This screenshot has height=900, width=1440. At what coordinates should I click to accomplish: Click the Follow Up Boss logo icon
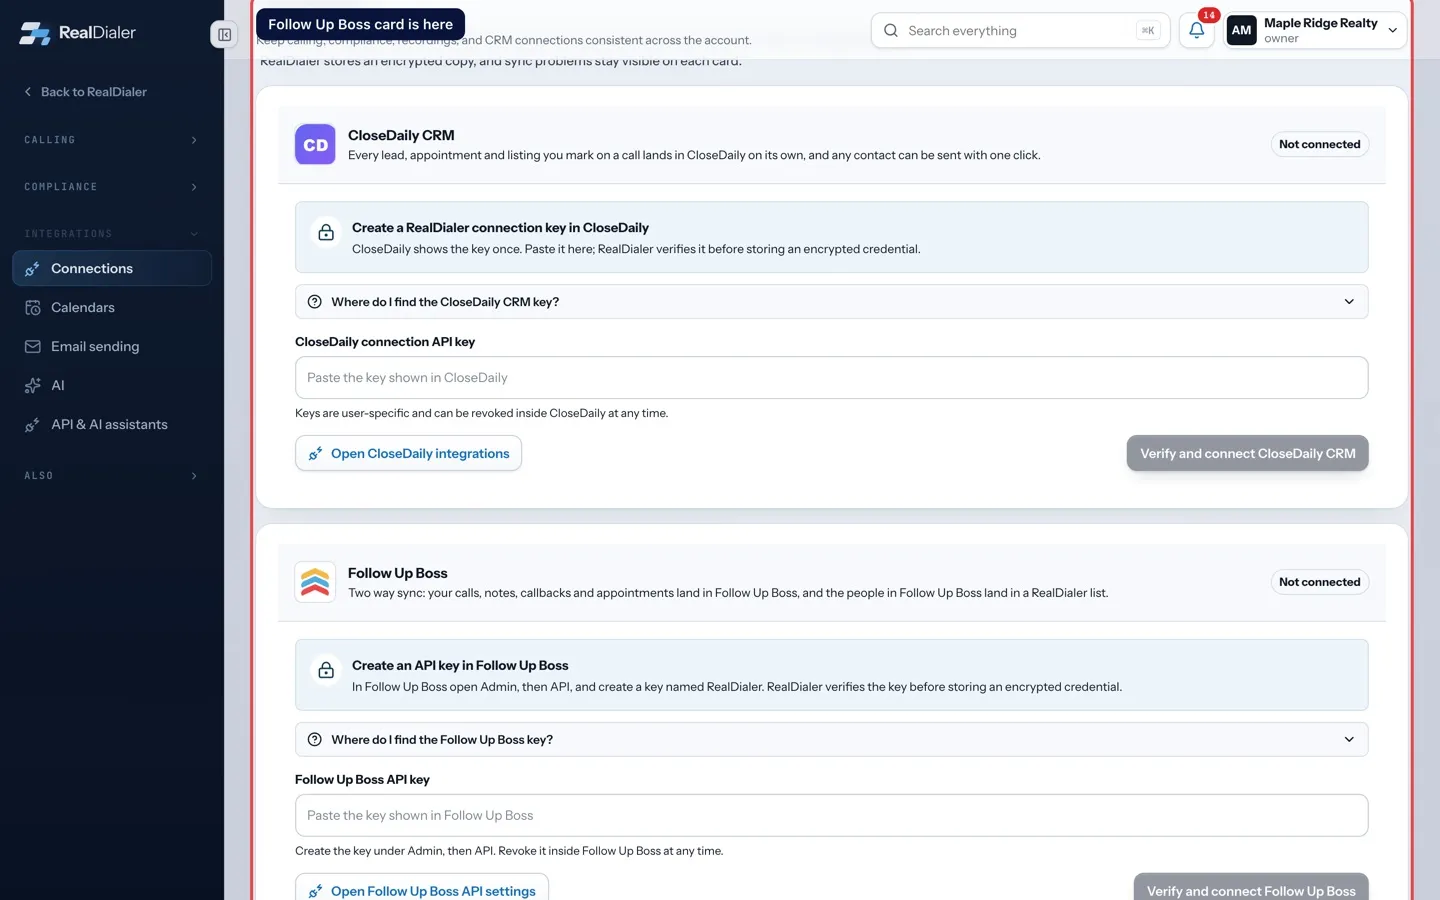coord(315,582)
